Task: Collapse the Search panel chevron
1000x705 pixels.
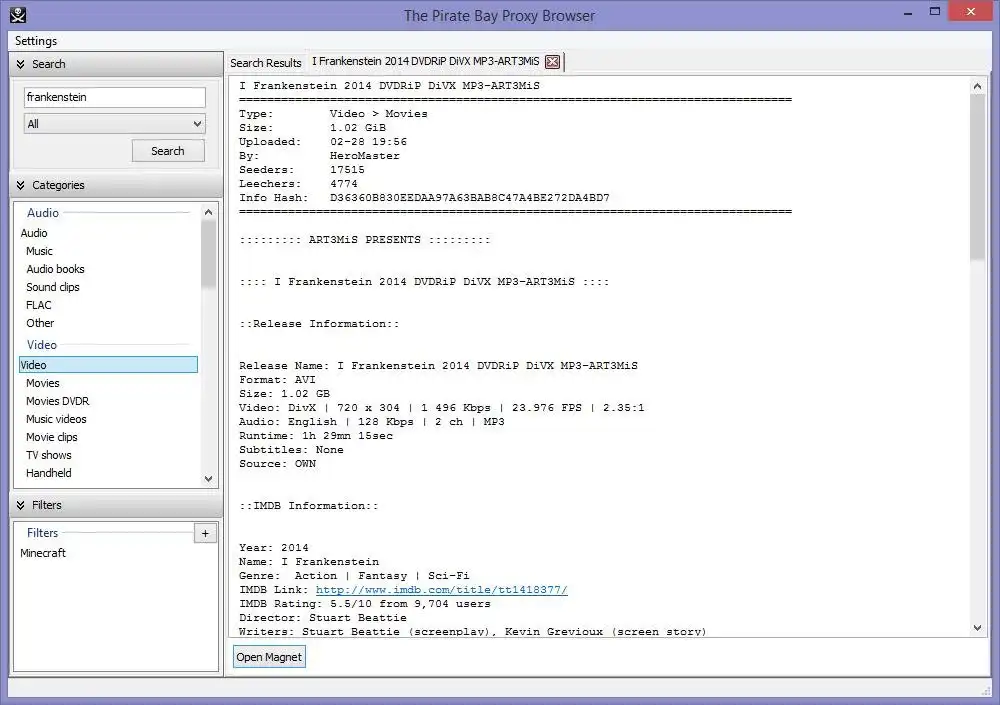Action: pos(20,64)
